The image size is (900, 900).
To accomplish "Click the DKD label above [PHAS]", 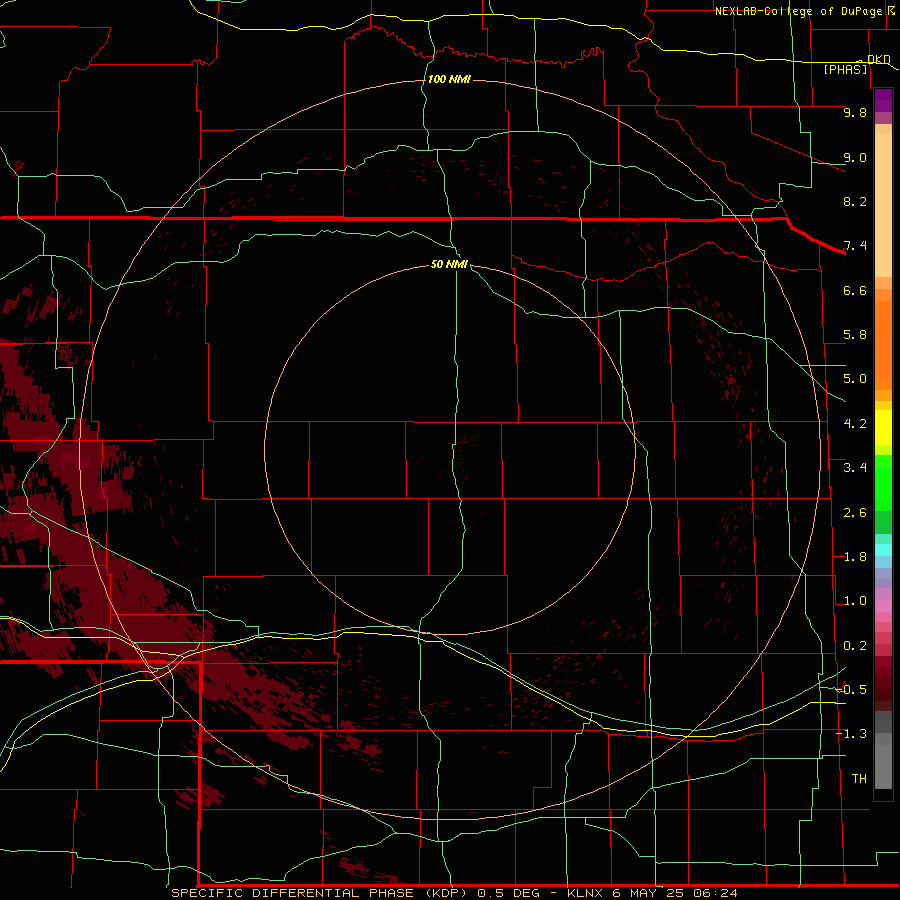I will click(879, 59).
